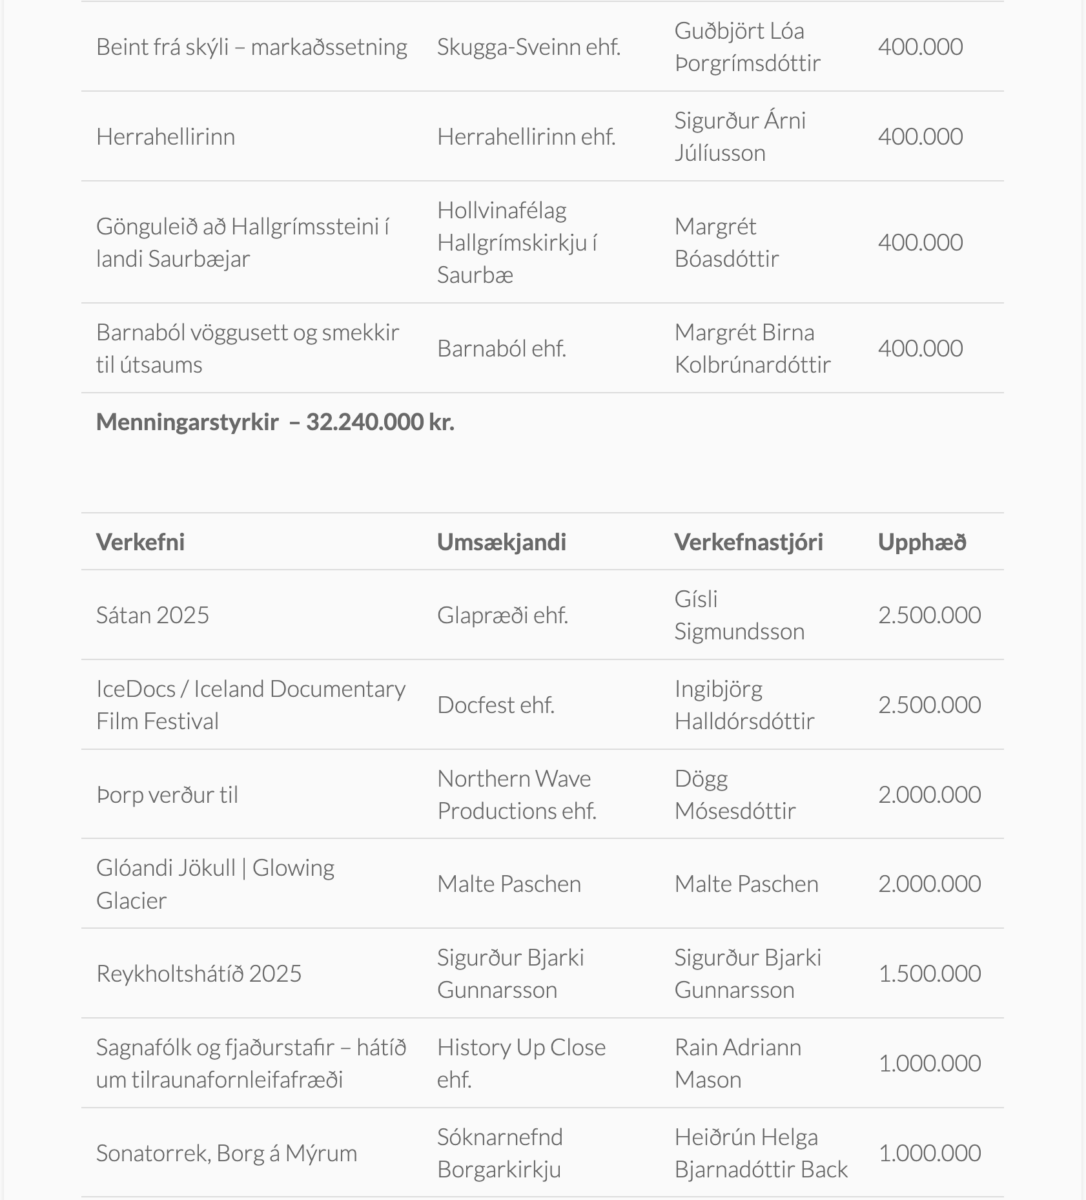Viewport: 1086px width, 1200px height.
Task: Click the Þorp verður til project
Action: click(167, 795)
